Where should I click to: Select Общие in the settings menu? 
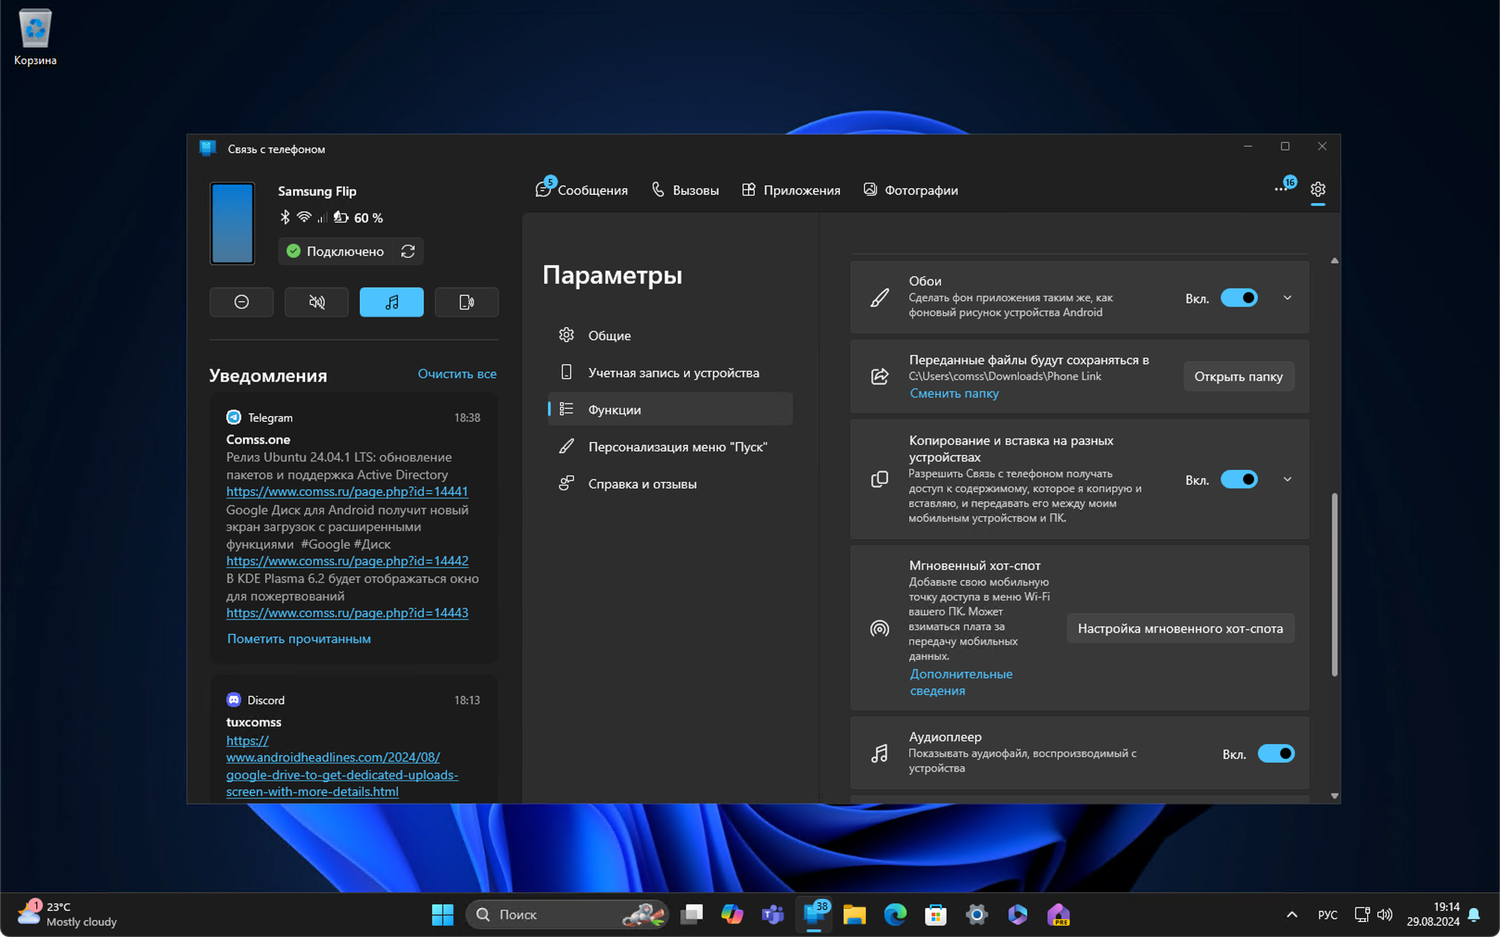point(670,335)
